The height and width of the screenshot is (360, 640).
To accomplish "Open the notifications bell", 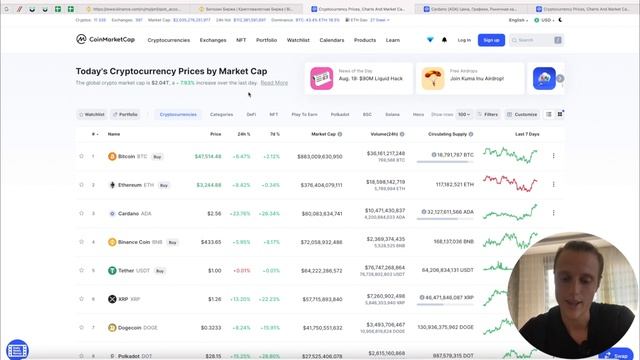I will (444, 40).
